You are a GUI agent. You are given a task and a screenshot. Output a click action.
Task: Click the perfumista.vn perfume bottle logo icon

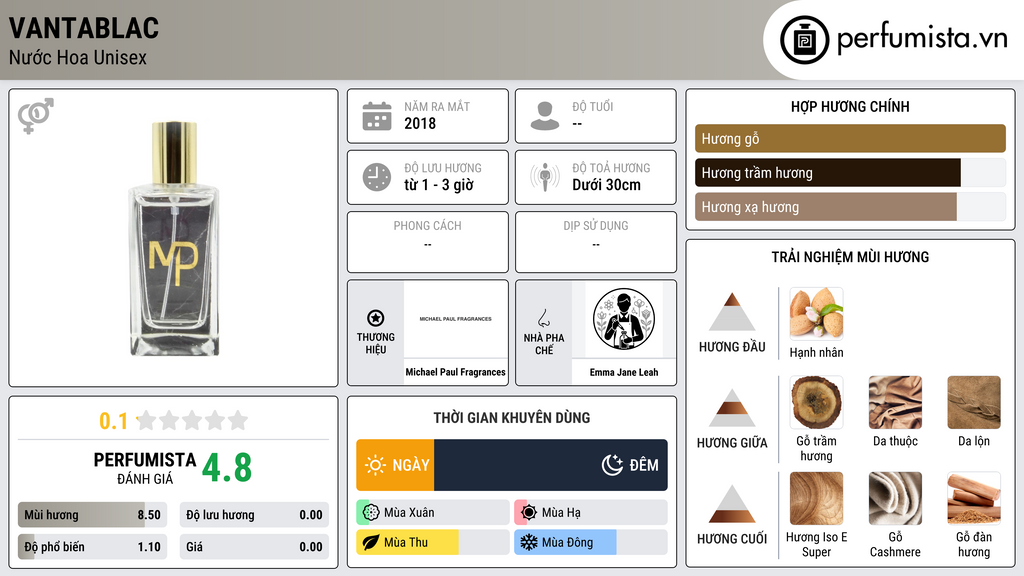pos(804,40)
